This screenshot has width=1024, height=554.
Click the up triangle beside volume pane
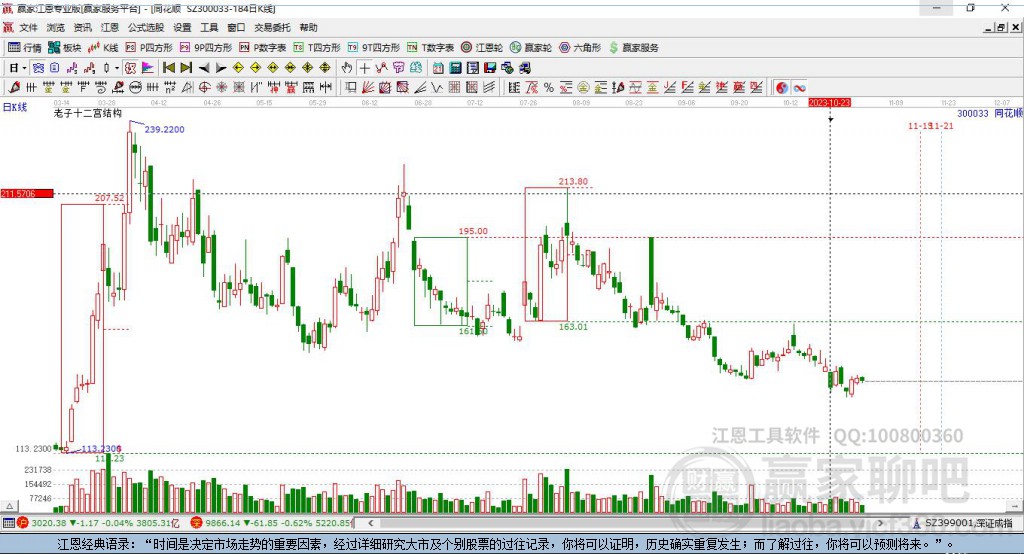click(x=9, y=506)
